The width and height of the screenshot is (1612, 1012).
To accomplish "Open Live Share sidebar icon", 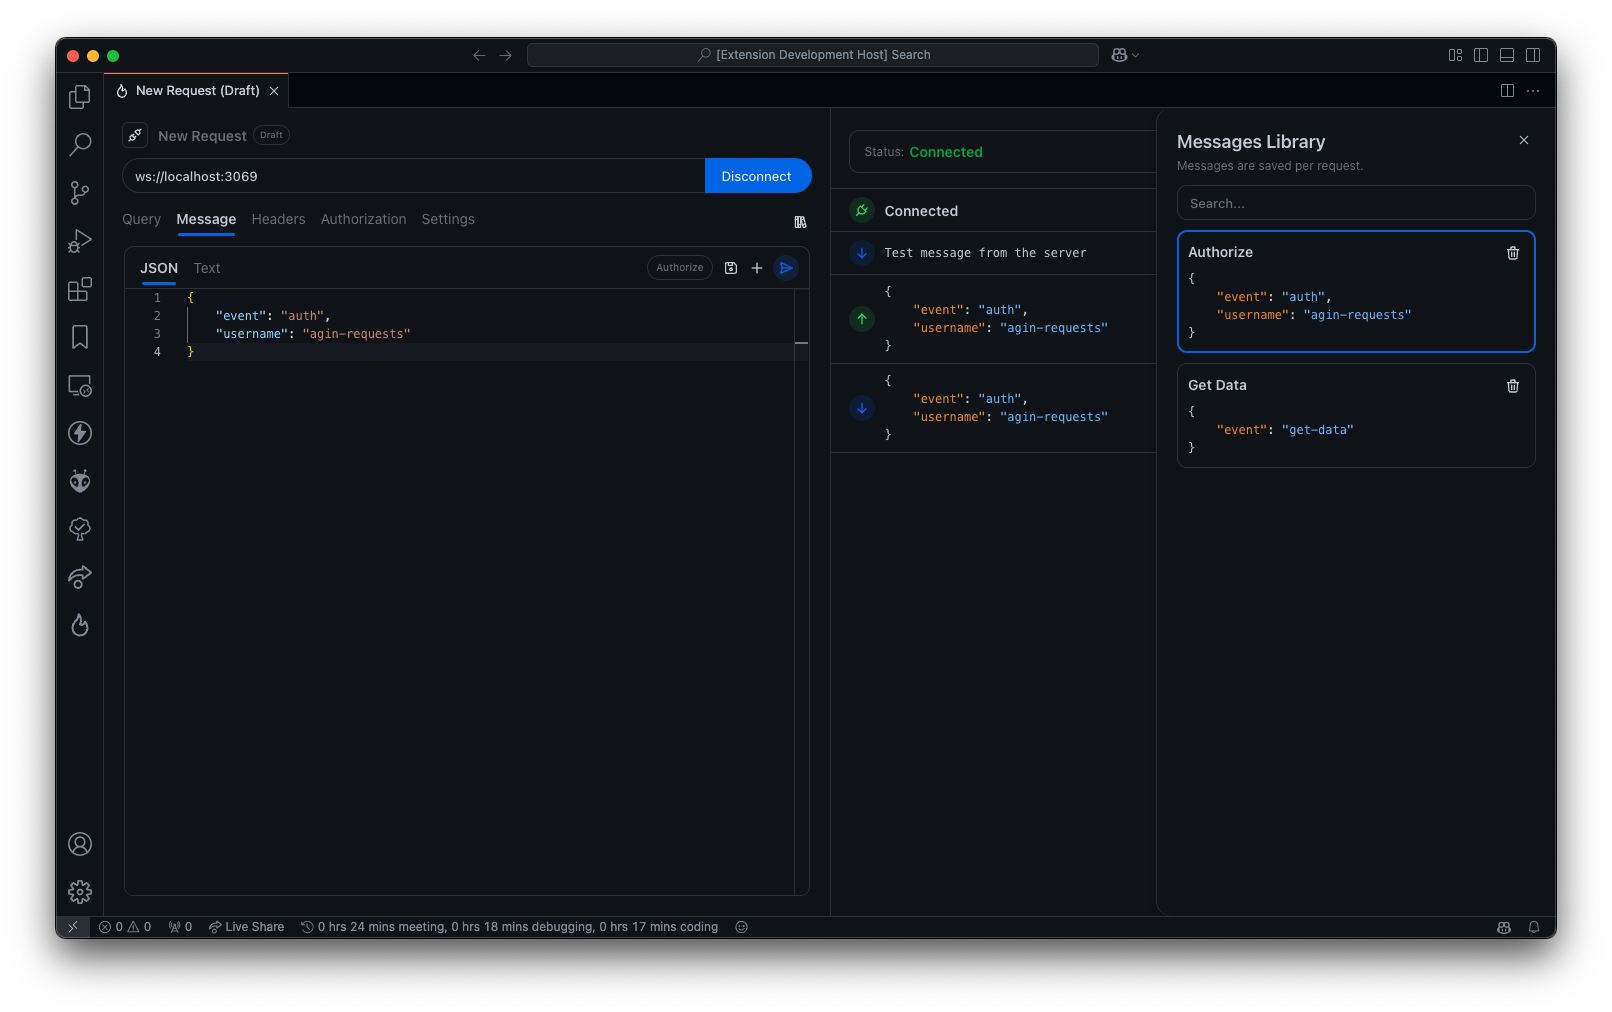I will pyautogui.click(x=80, y=577).
